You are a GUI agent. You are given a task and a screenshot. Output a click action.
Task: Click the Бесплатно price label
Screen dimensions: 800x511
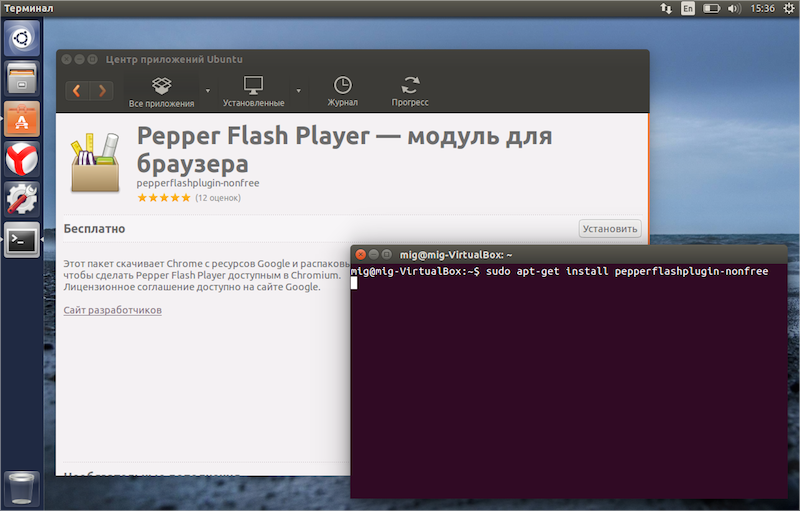click(x=94, y=229)
